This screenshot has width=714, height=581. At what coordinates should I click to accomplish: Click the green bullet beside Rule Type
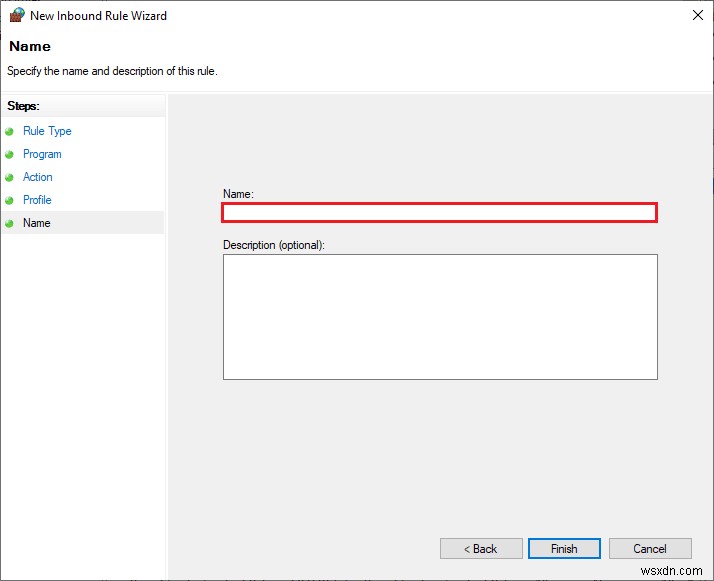(10, 131)
